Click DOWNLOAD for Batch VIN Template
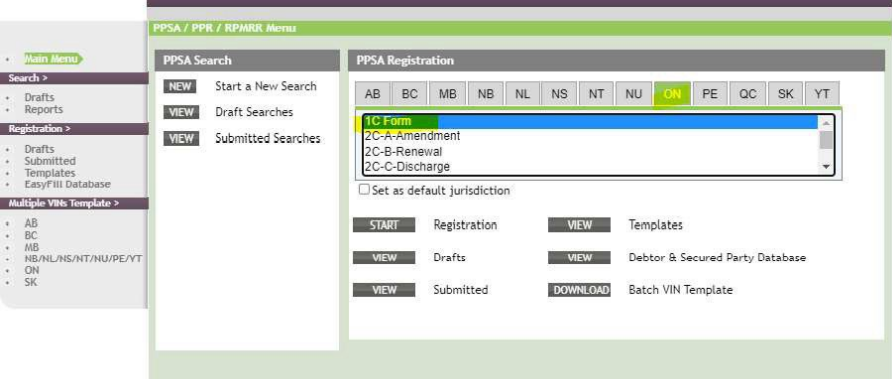892x379 pixels. (x=579, y=290)
